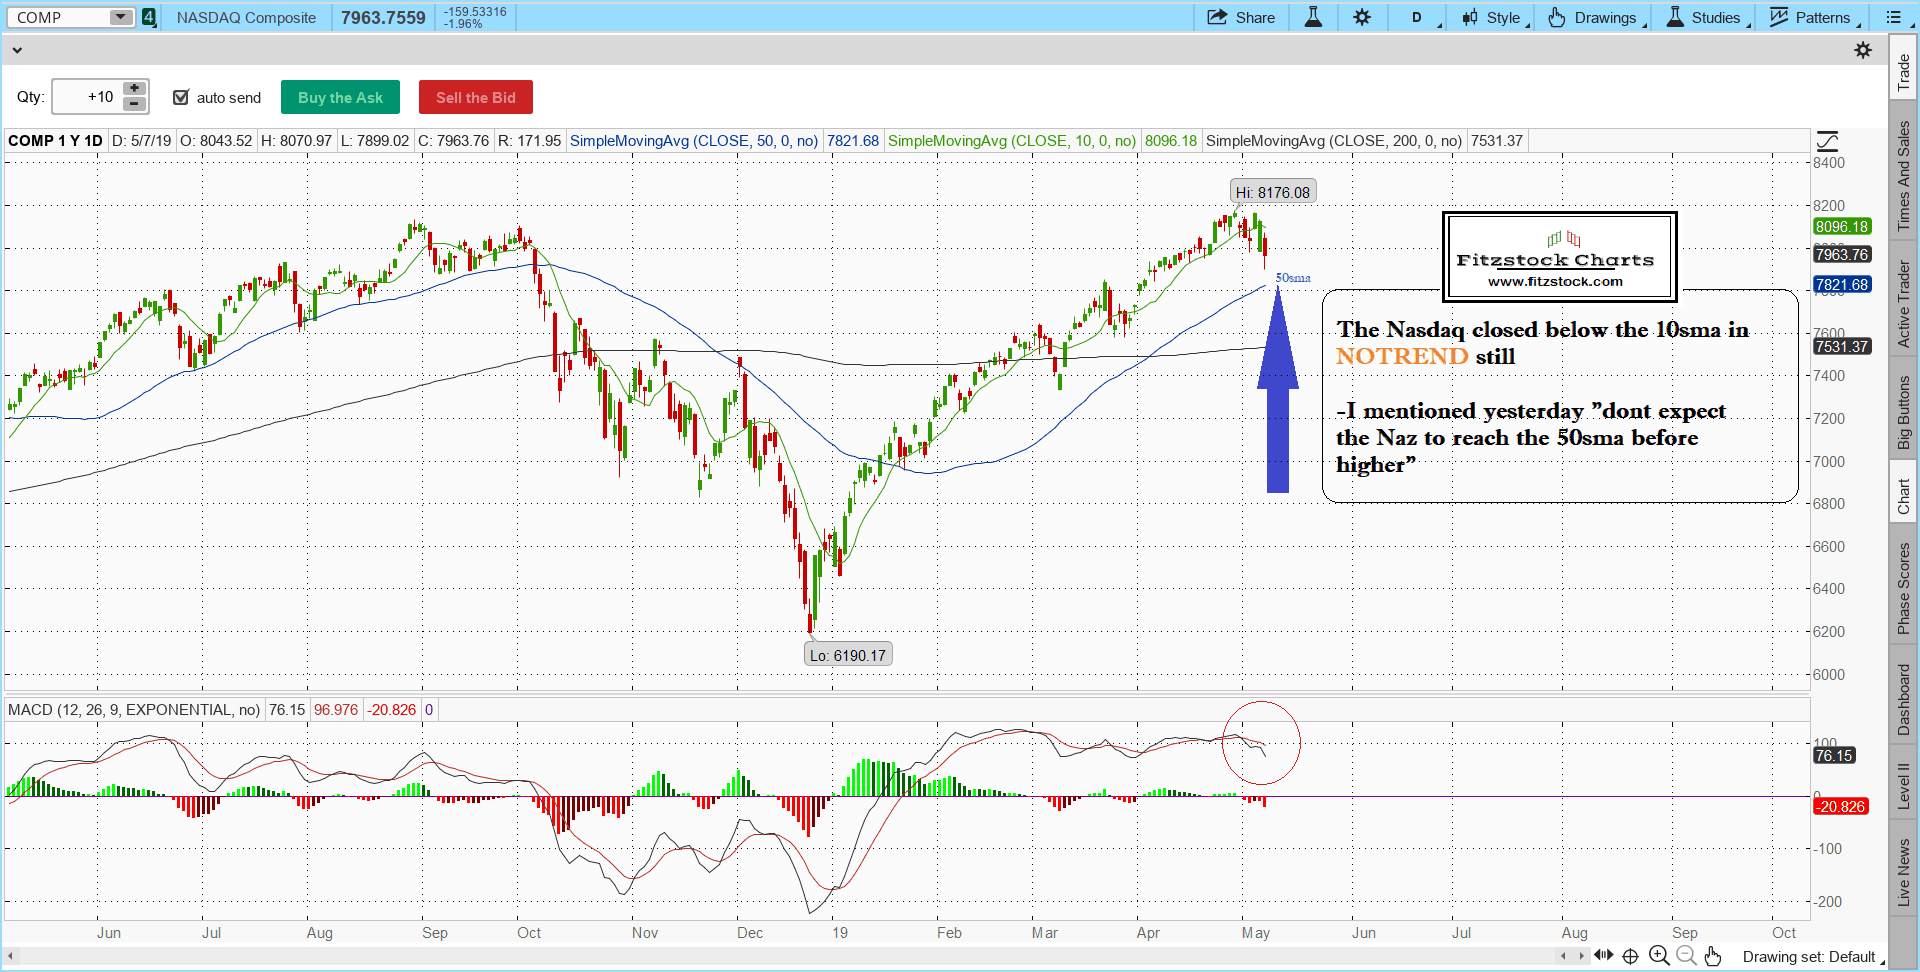Click the Buy the Ask button

coord(340,97)
